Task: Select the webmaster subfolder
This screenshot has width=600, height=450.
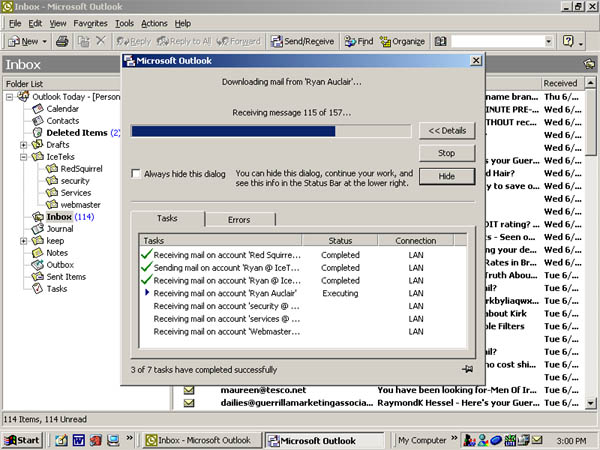Action: point(80,205)
